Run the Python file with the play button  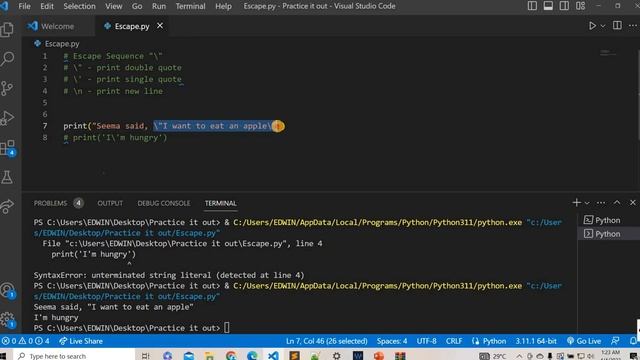point(592,26)
